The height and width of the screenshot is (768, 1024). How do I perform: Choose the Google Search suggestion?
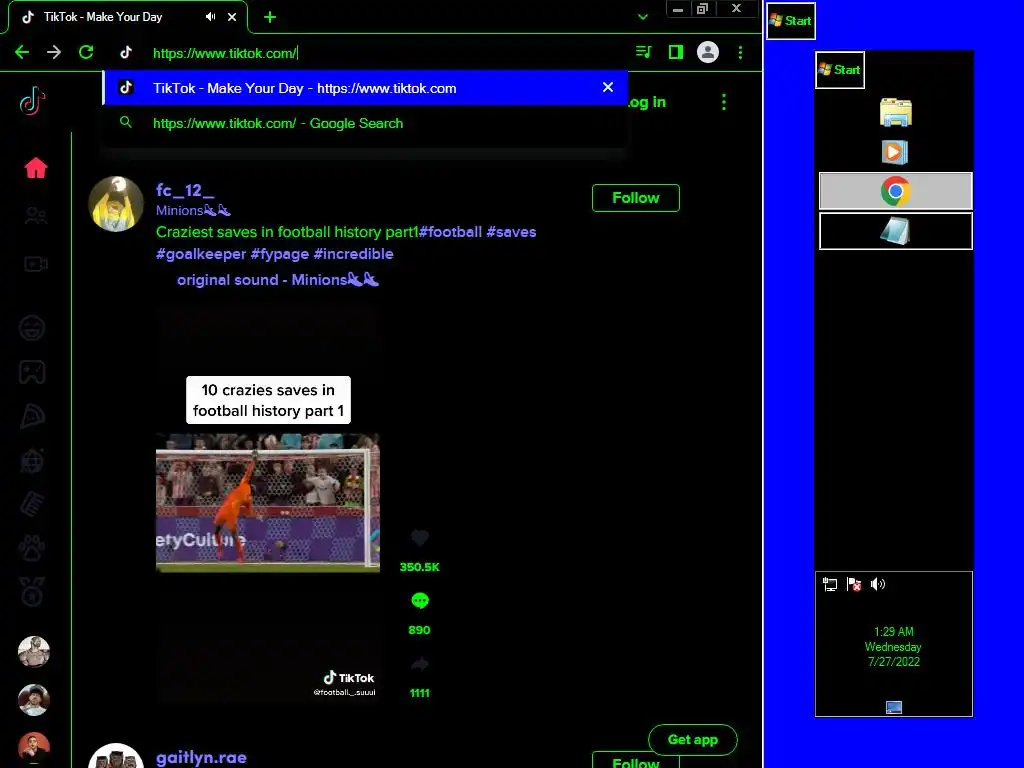[365, 123]
